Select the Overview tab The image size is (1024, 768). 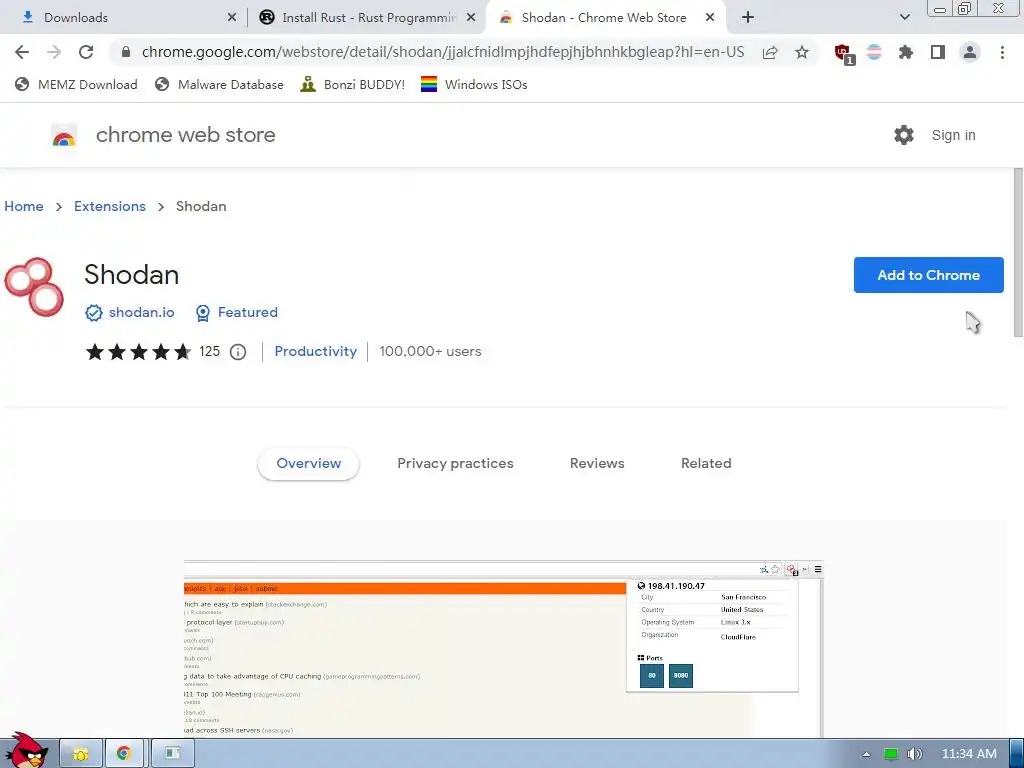click(x=308, y=464)
